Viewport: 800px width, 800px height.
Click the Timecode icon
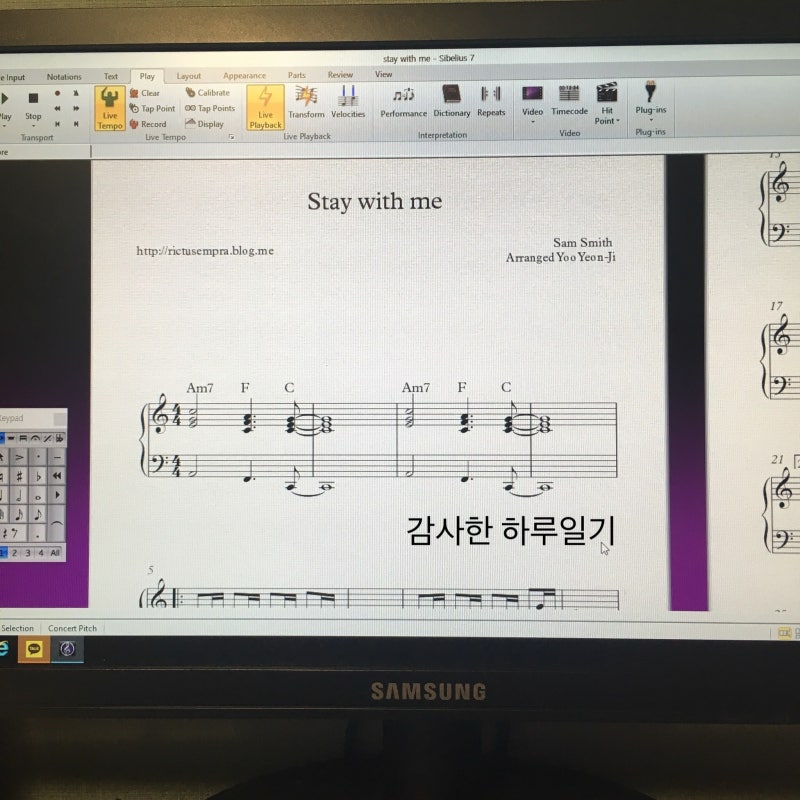(569, 93)
